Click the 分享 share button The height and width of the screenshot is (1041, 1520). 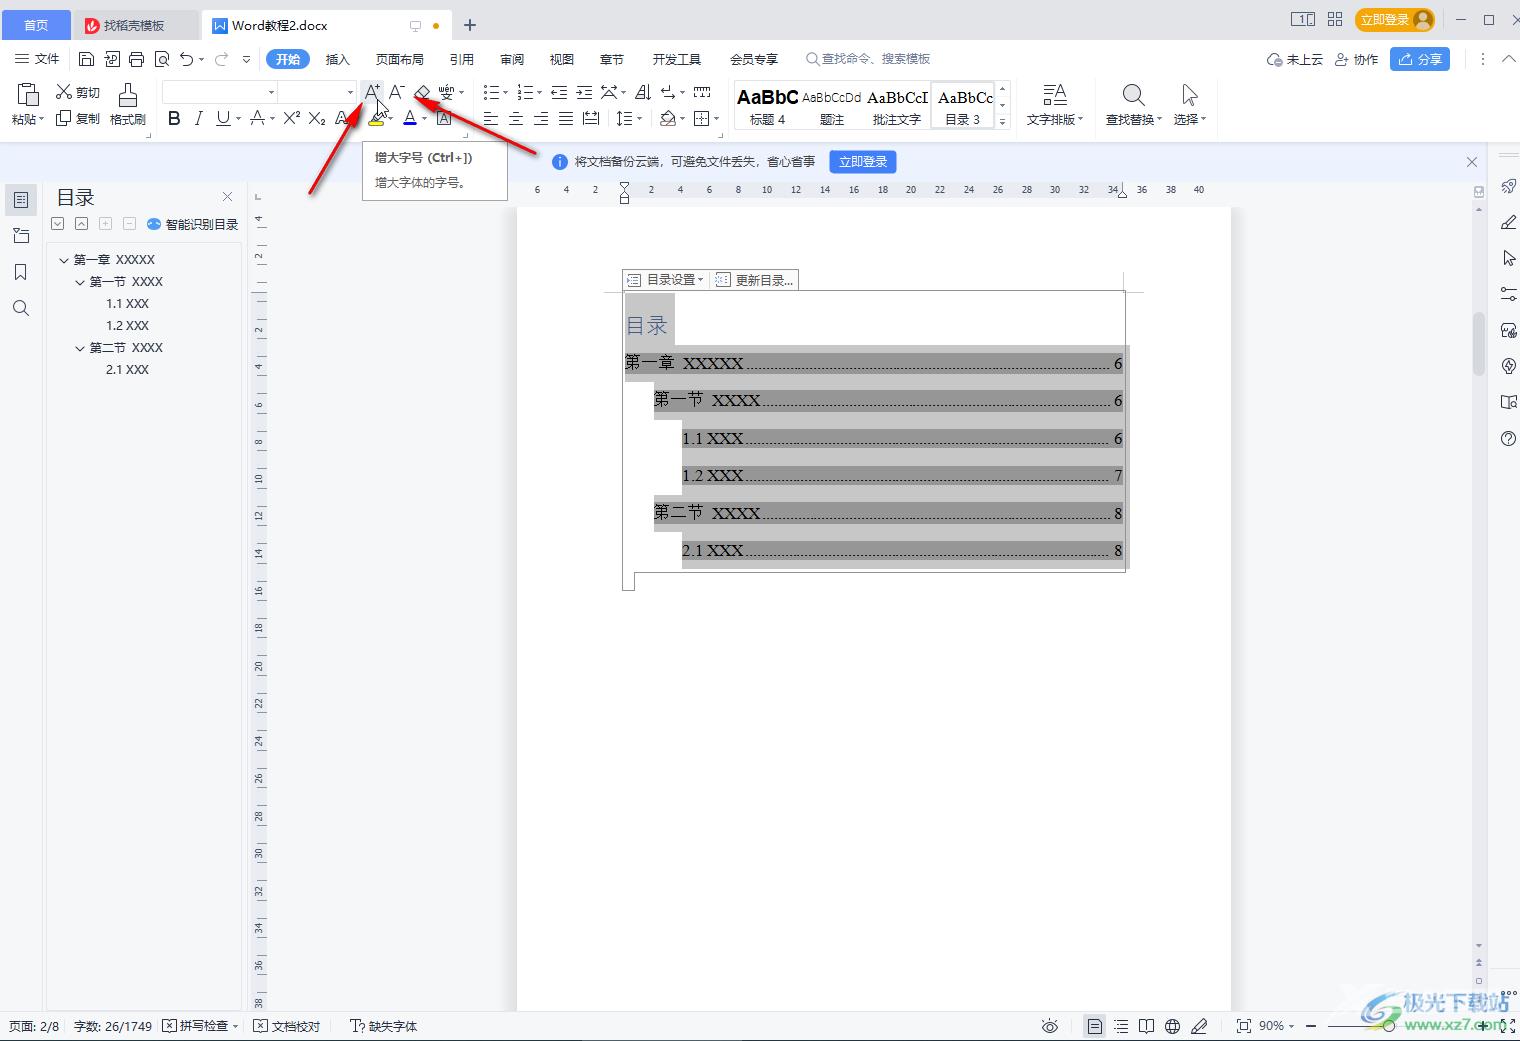[1421, 59]
